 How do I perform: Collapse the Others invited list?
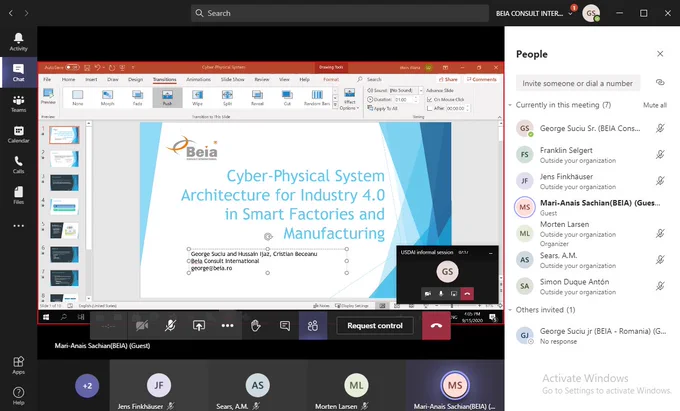[x=510, y=310]
